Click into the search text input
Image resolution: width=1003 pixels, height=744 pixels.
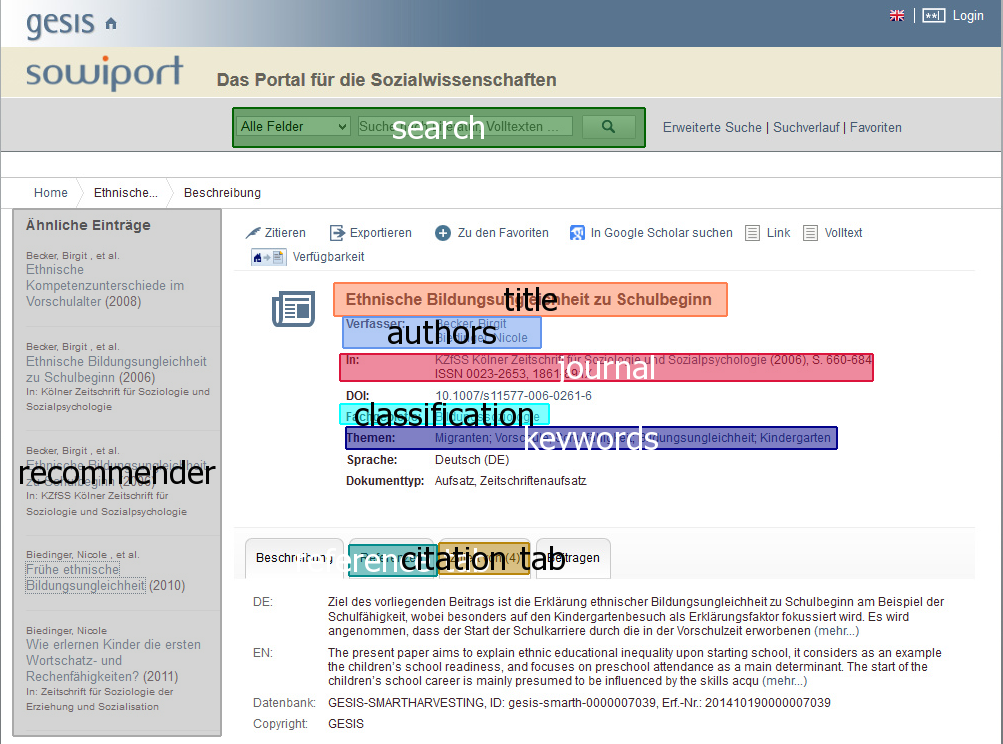(465, 127)
